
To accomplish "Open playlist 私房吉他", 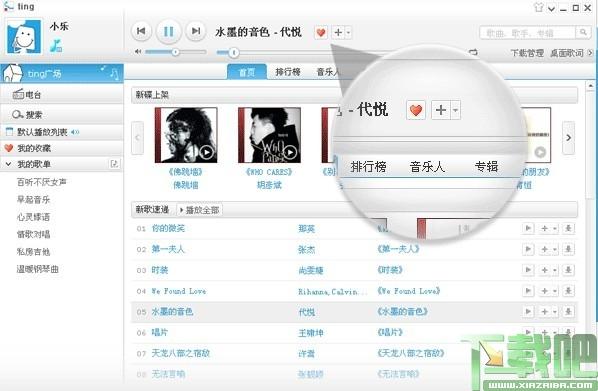I will coord(34,252).
